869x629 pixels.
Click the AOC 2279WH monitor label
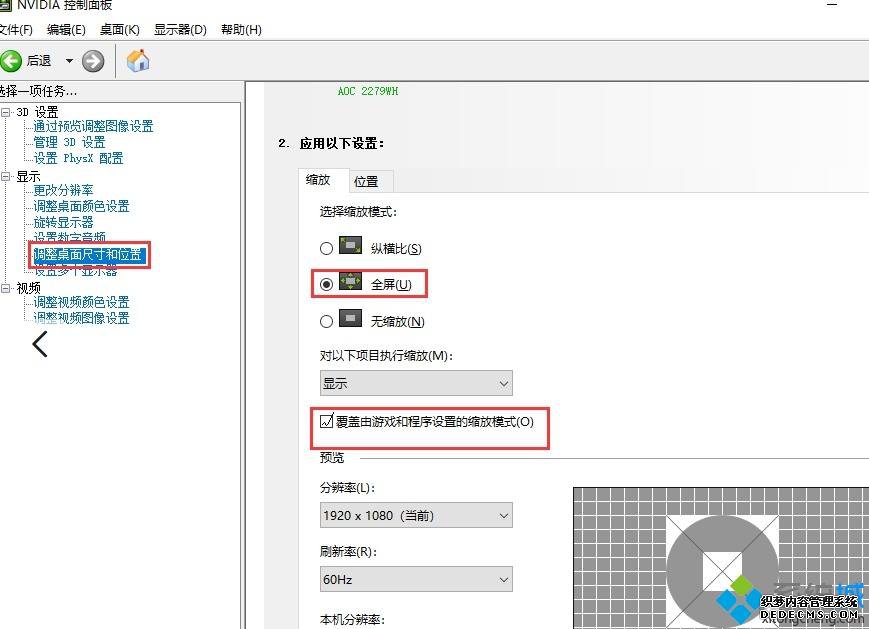(x=368, y=91)
